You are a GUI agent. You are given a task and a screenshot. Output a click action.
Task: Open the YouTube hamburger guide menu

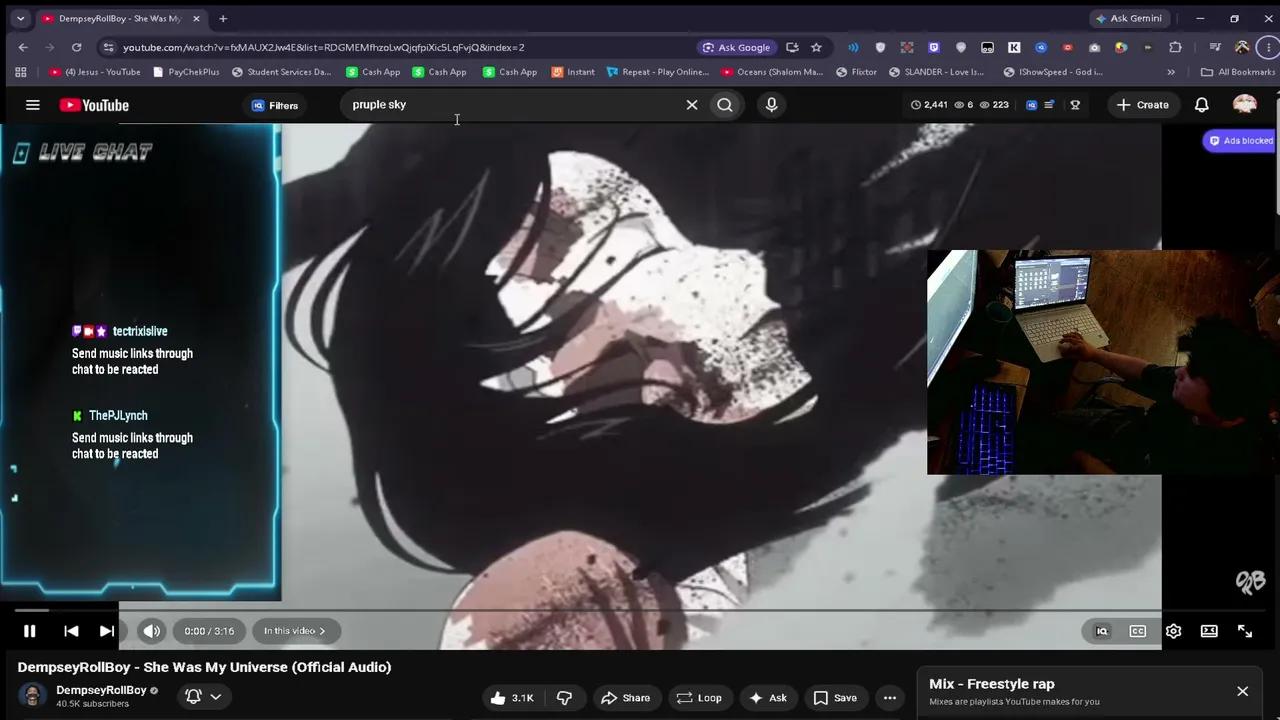(32, 105)
